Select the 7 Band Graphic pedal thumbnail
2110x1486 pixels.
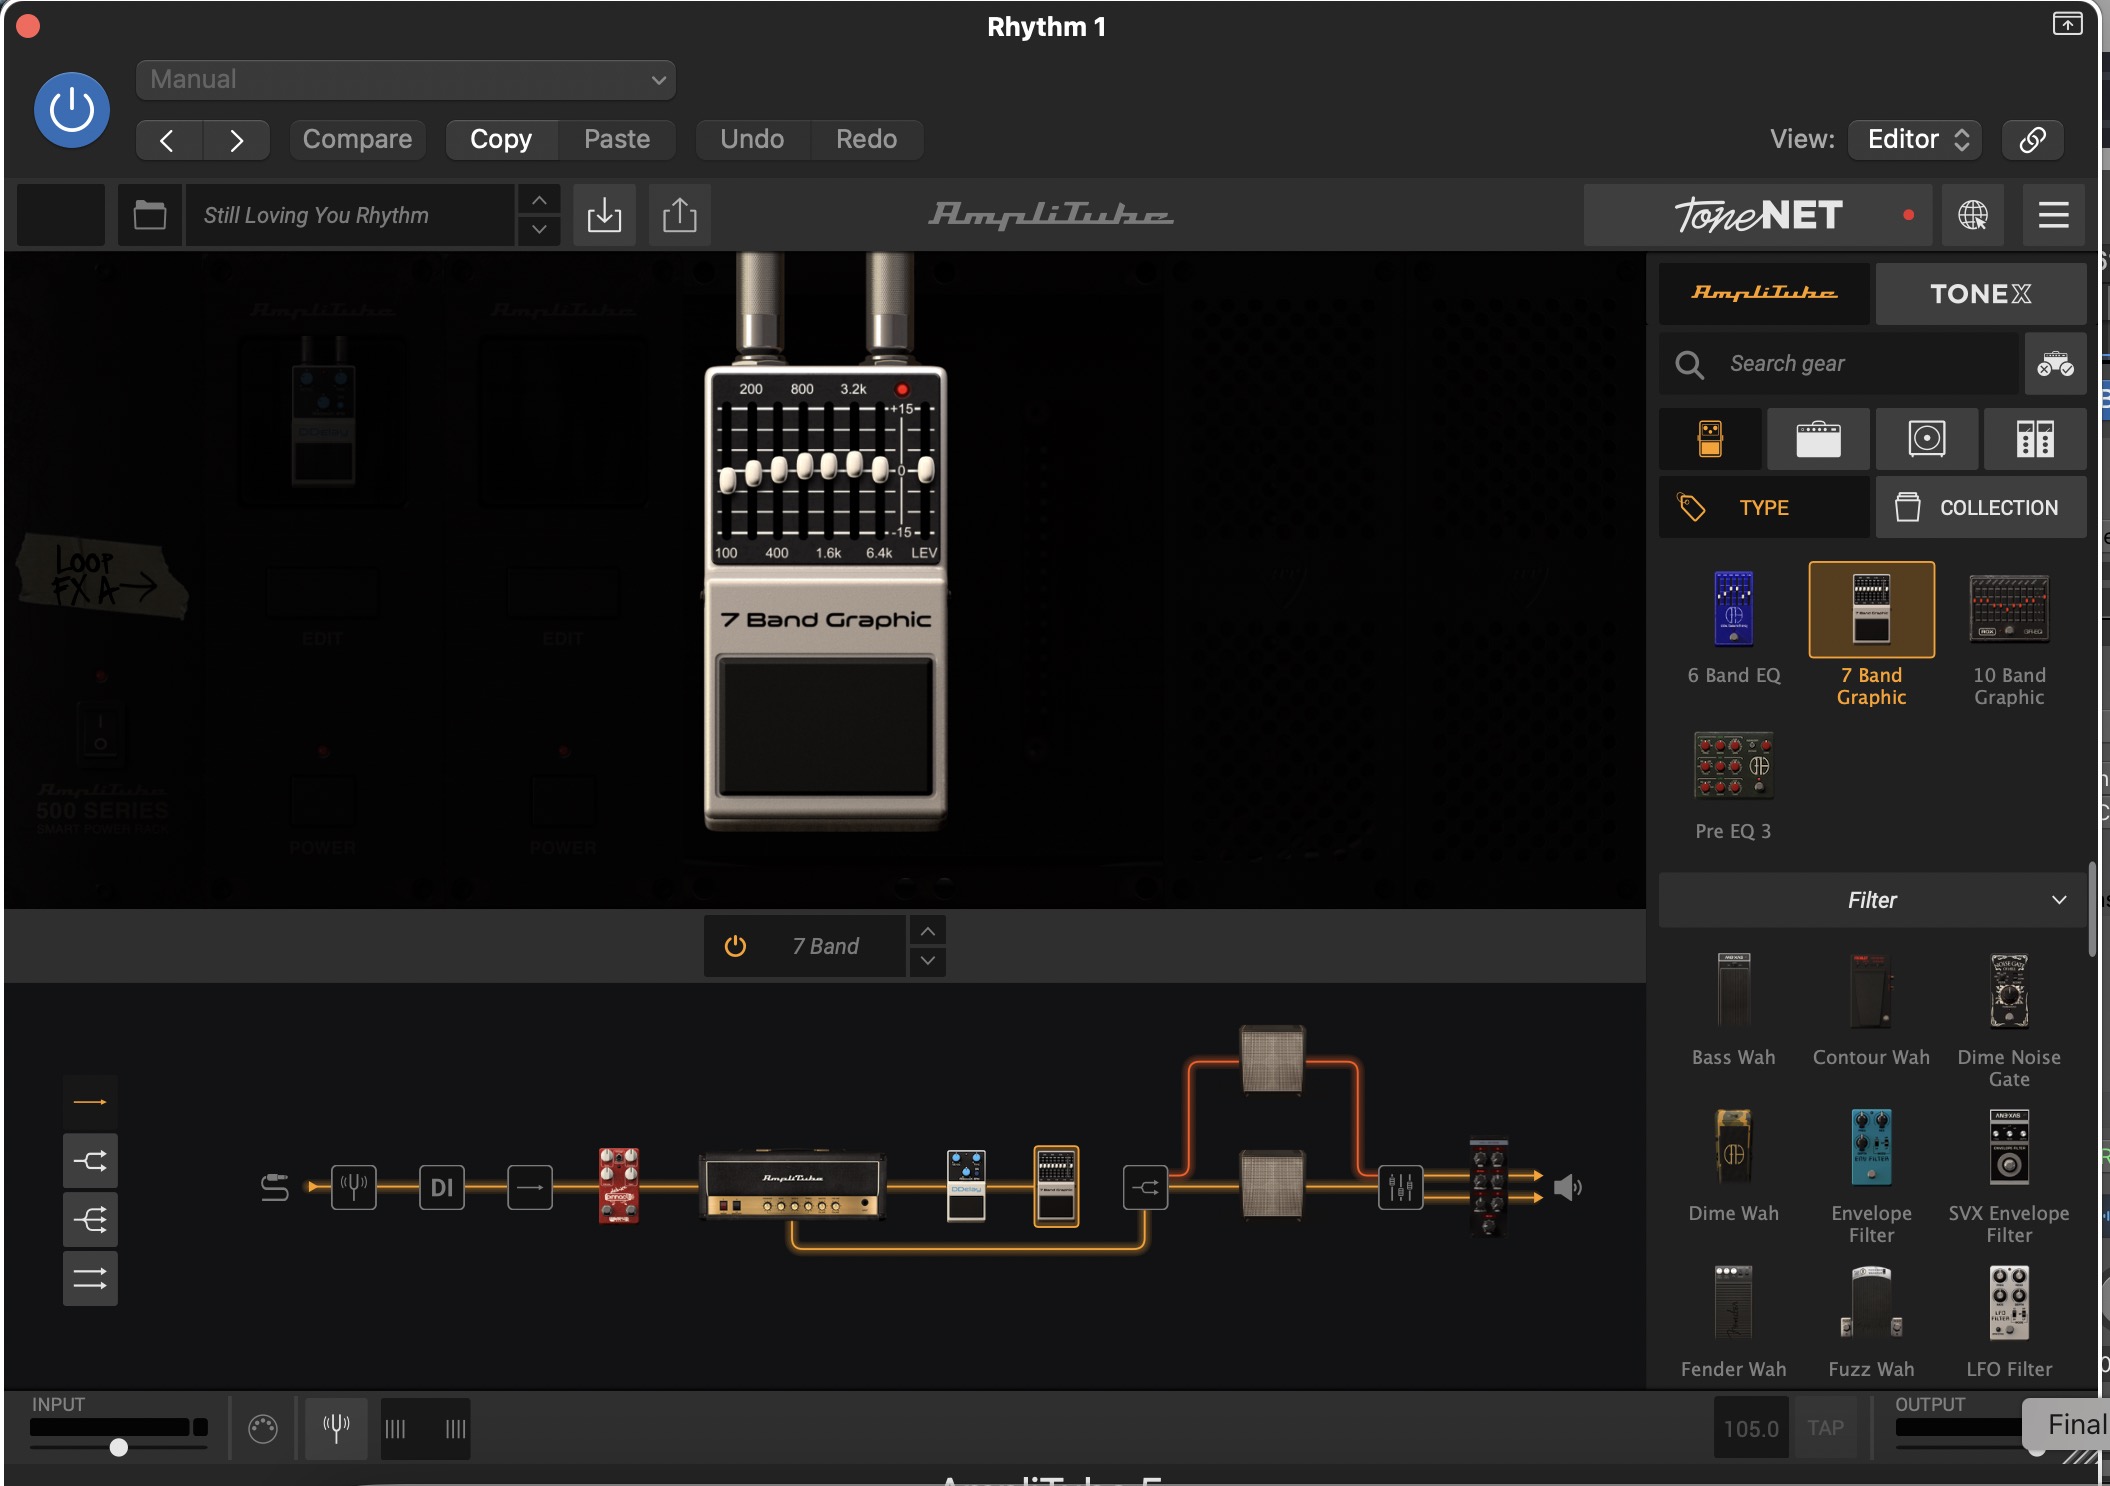1871,609
